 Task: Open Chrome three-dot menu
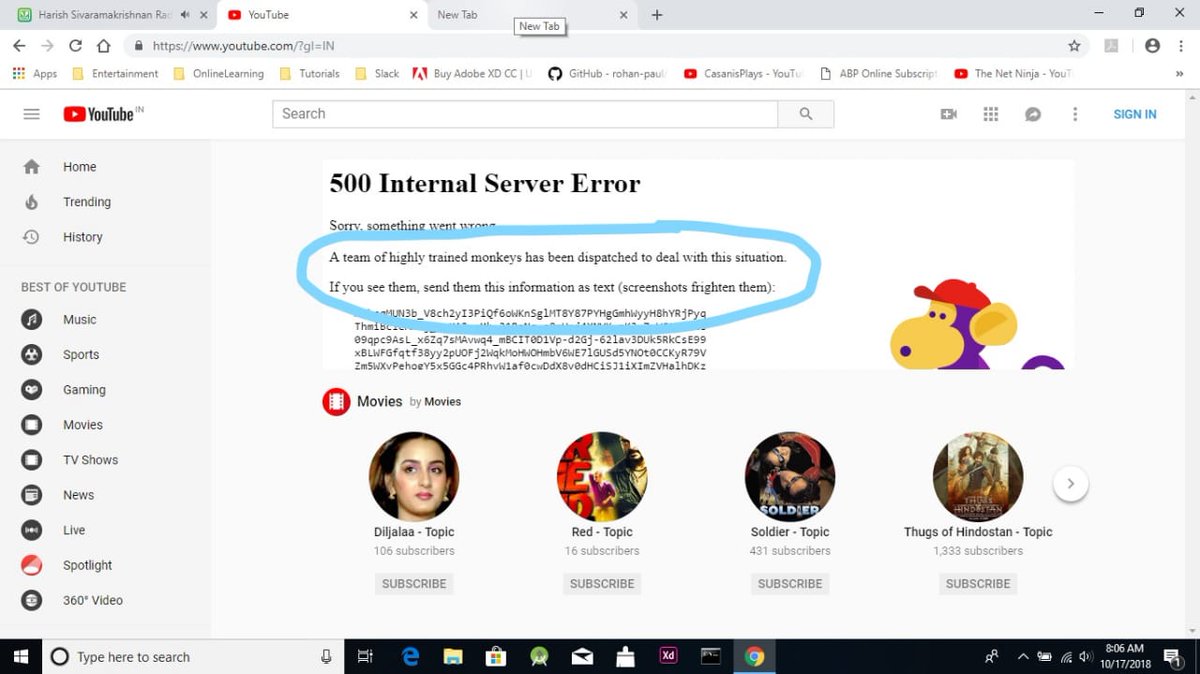(x=1180, y=46)
